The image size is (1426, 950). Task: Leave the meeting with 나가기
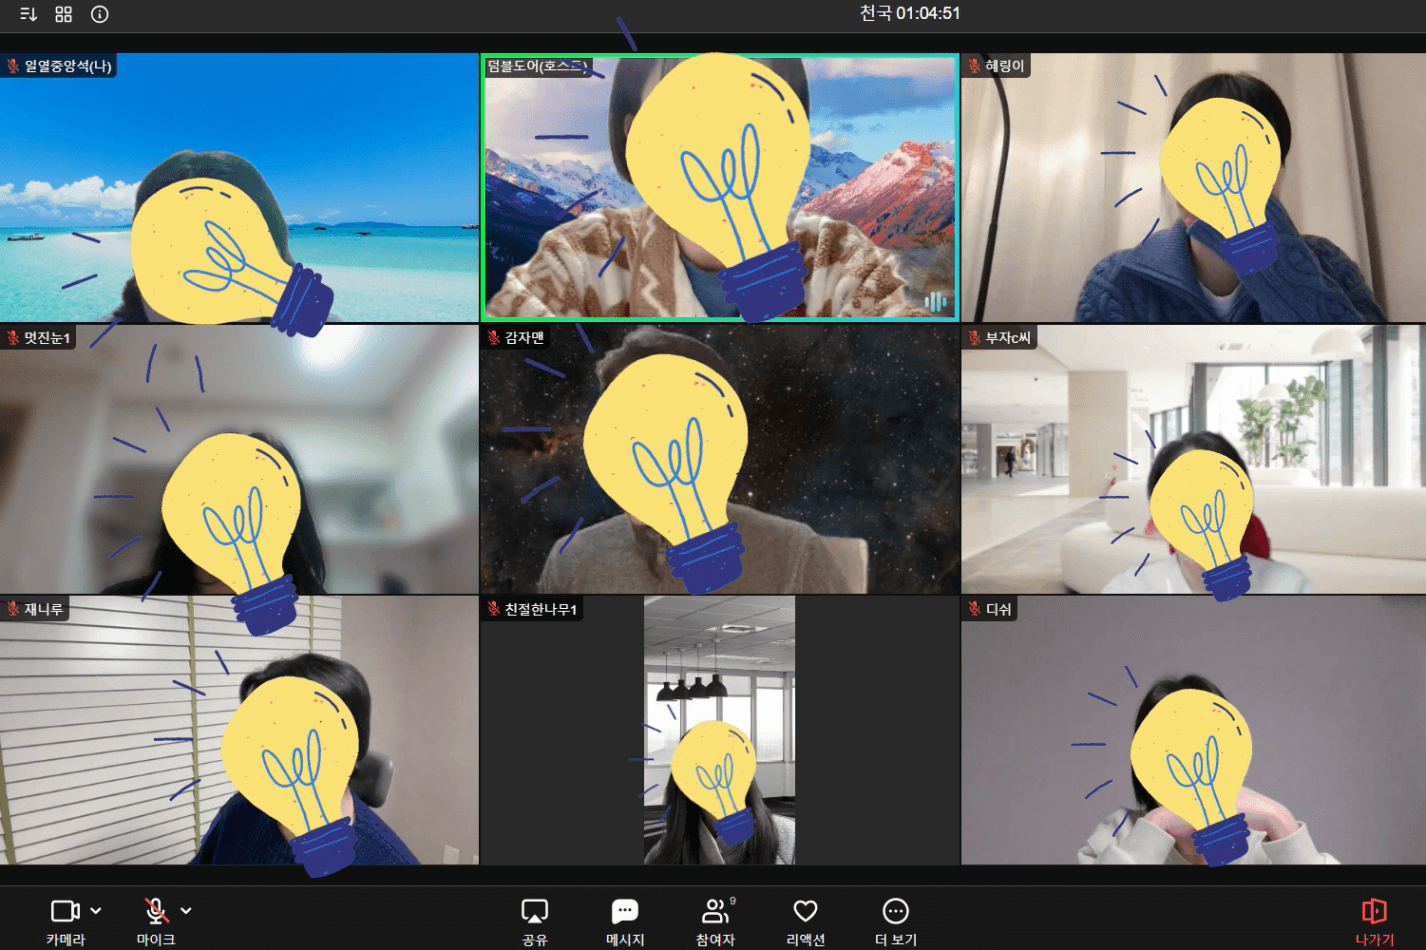pyautogui.click(x=1374, y=921)
